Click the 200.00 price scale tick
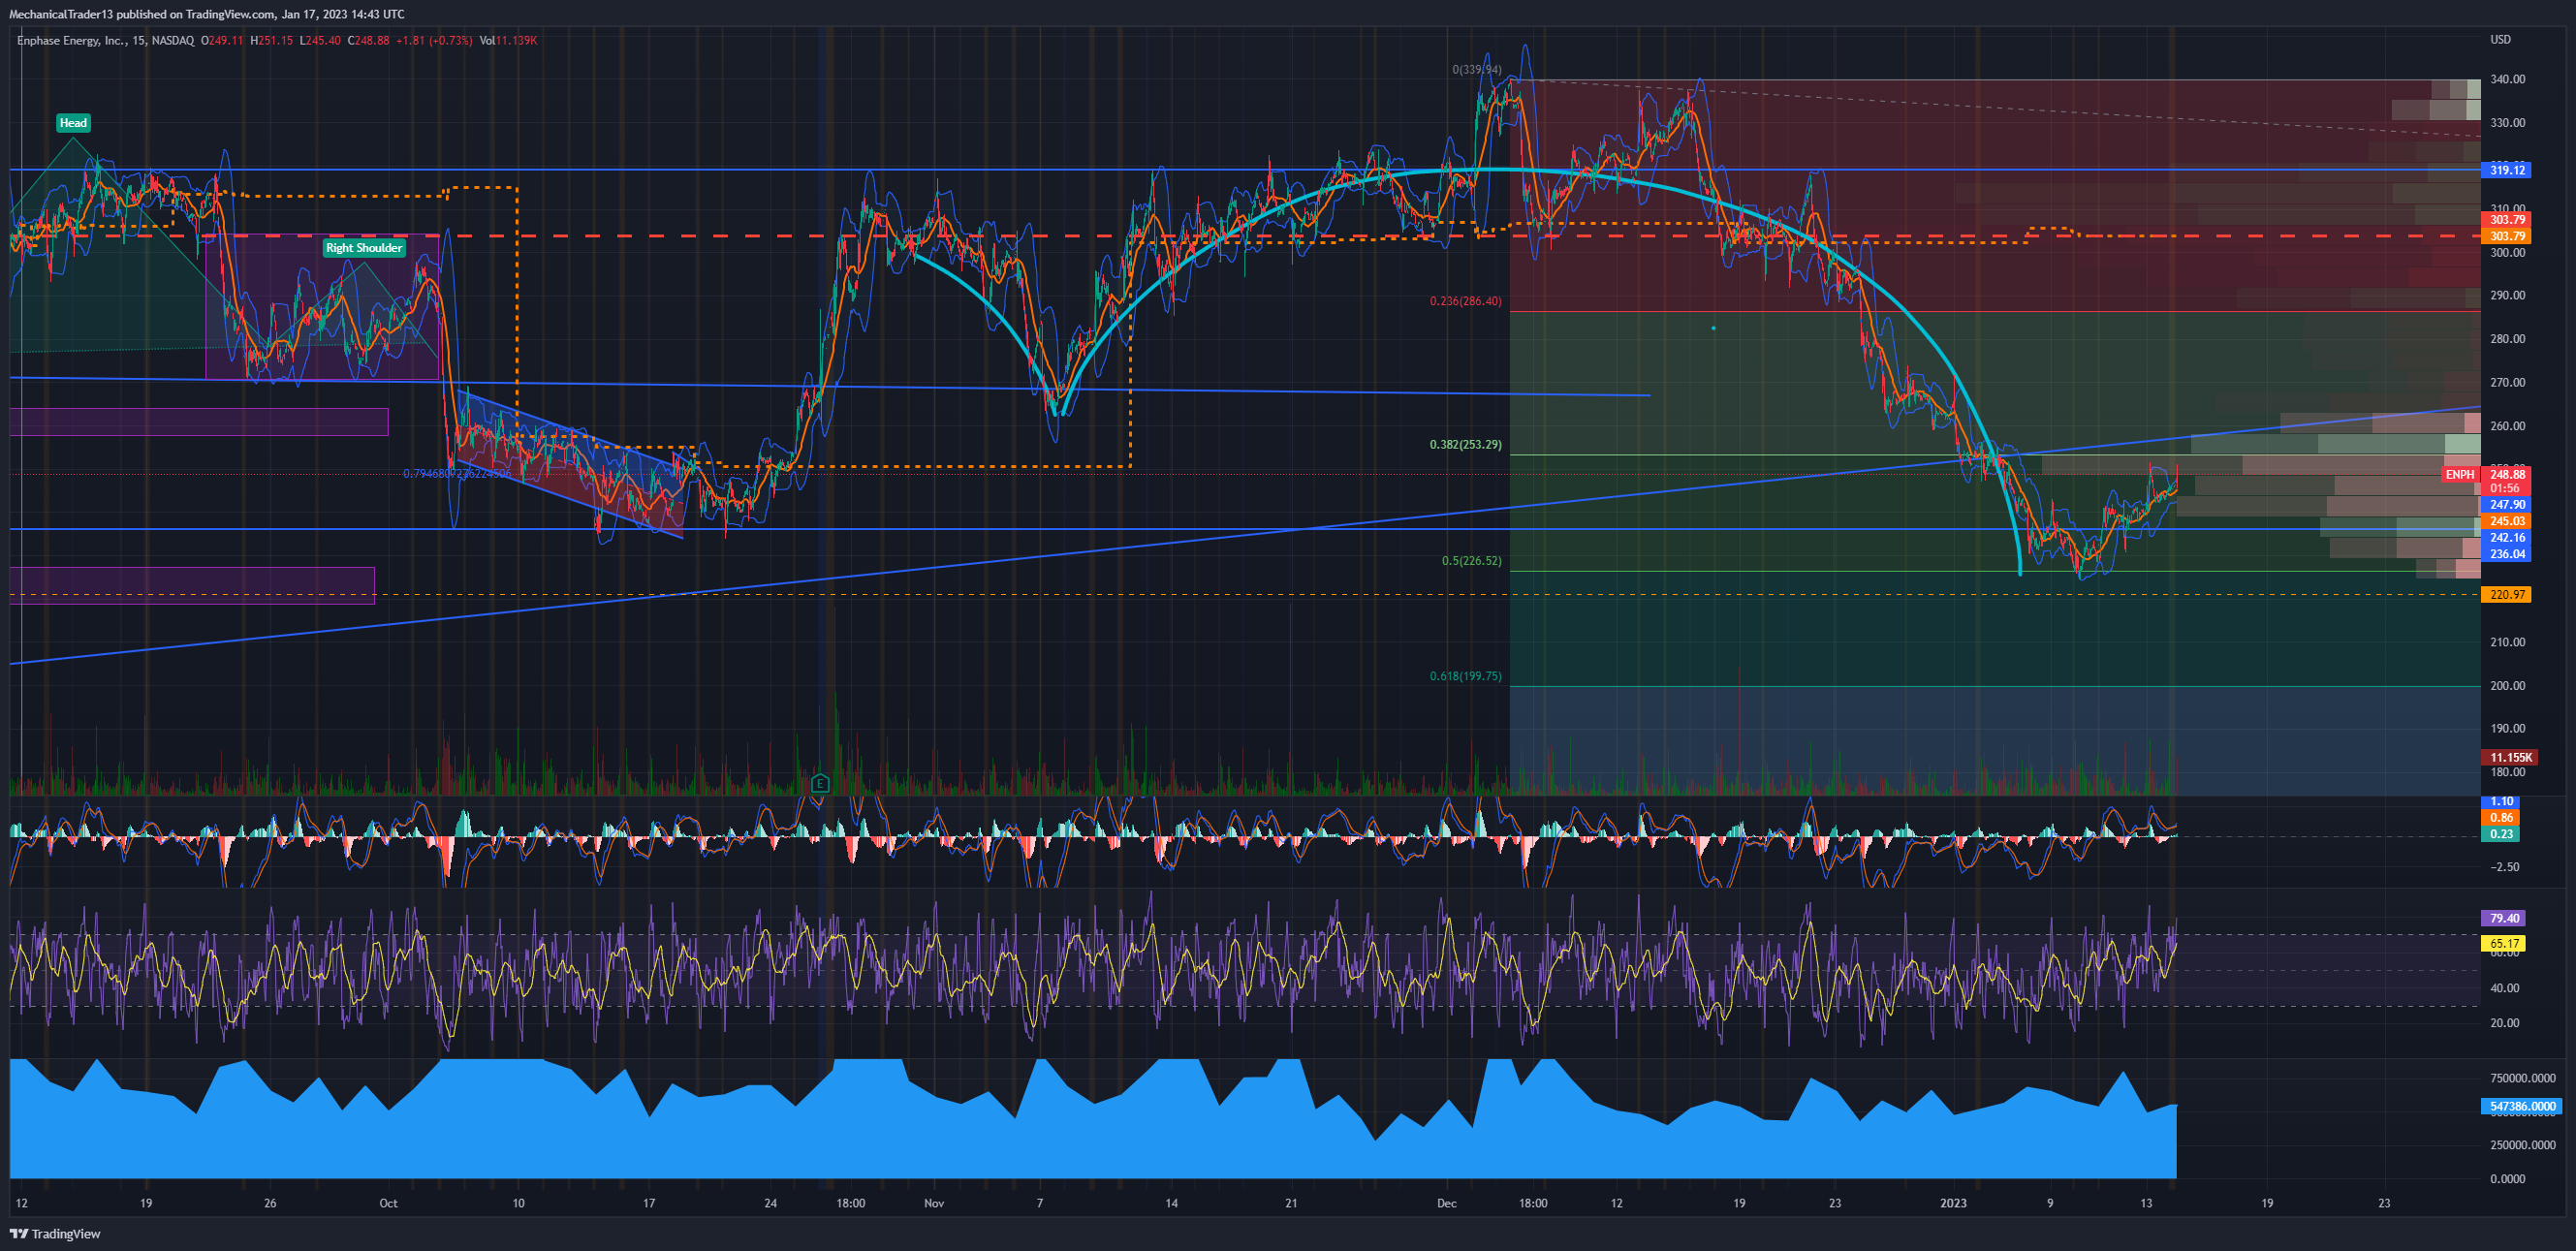This screenshot has height=1251, width=2576. click(2507, 686)
